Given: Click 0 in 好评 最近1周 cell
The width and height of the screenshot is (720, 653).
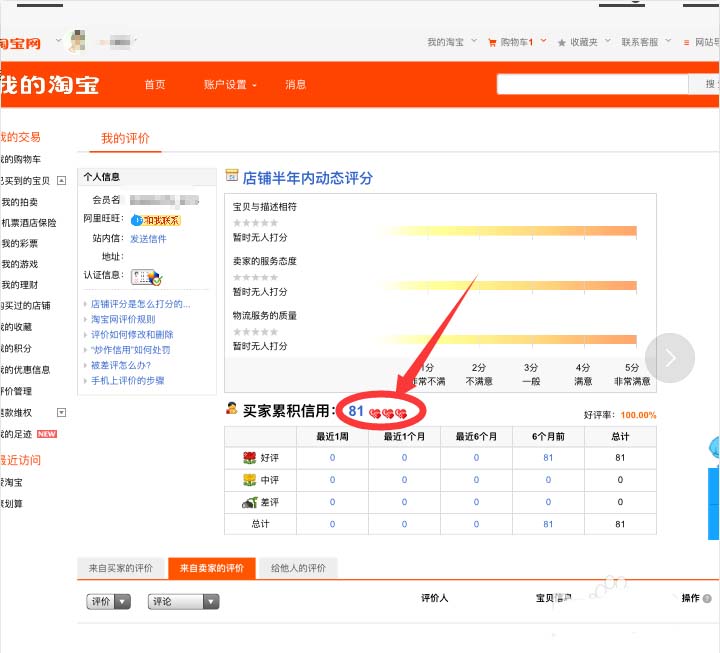Looking at the screenshot, I should point(332,458).
